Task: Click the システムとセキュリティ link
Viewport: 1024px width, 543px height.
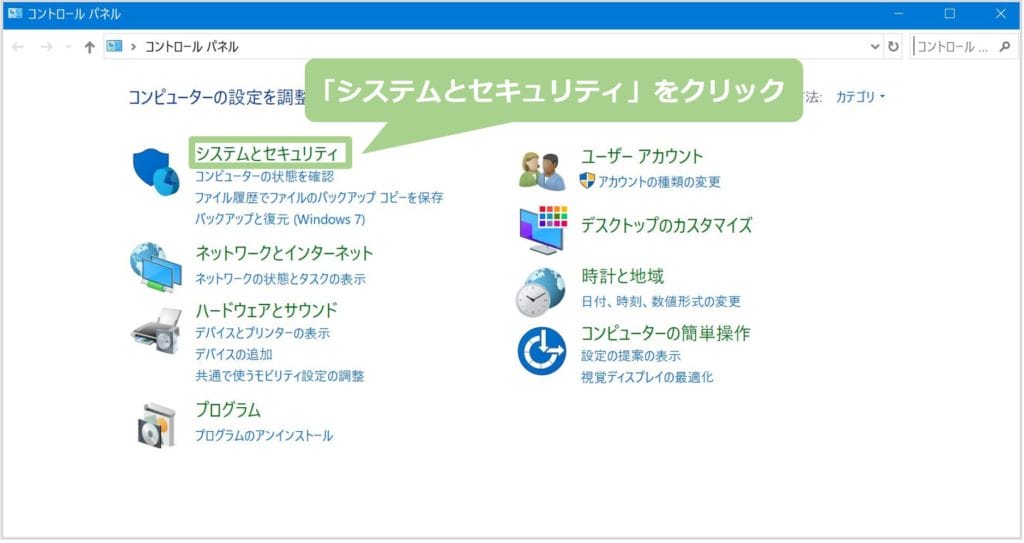Action: 267,154
